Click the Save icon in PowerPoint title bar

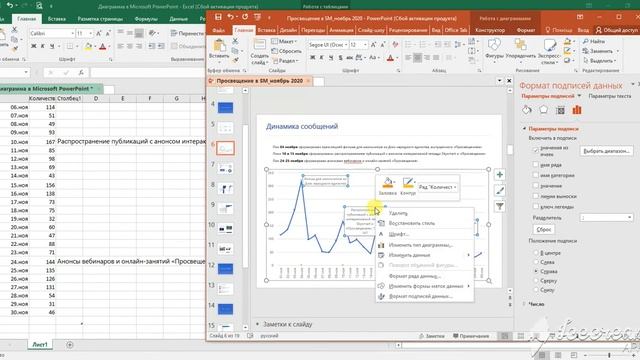coord(218,17)
